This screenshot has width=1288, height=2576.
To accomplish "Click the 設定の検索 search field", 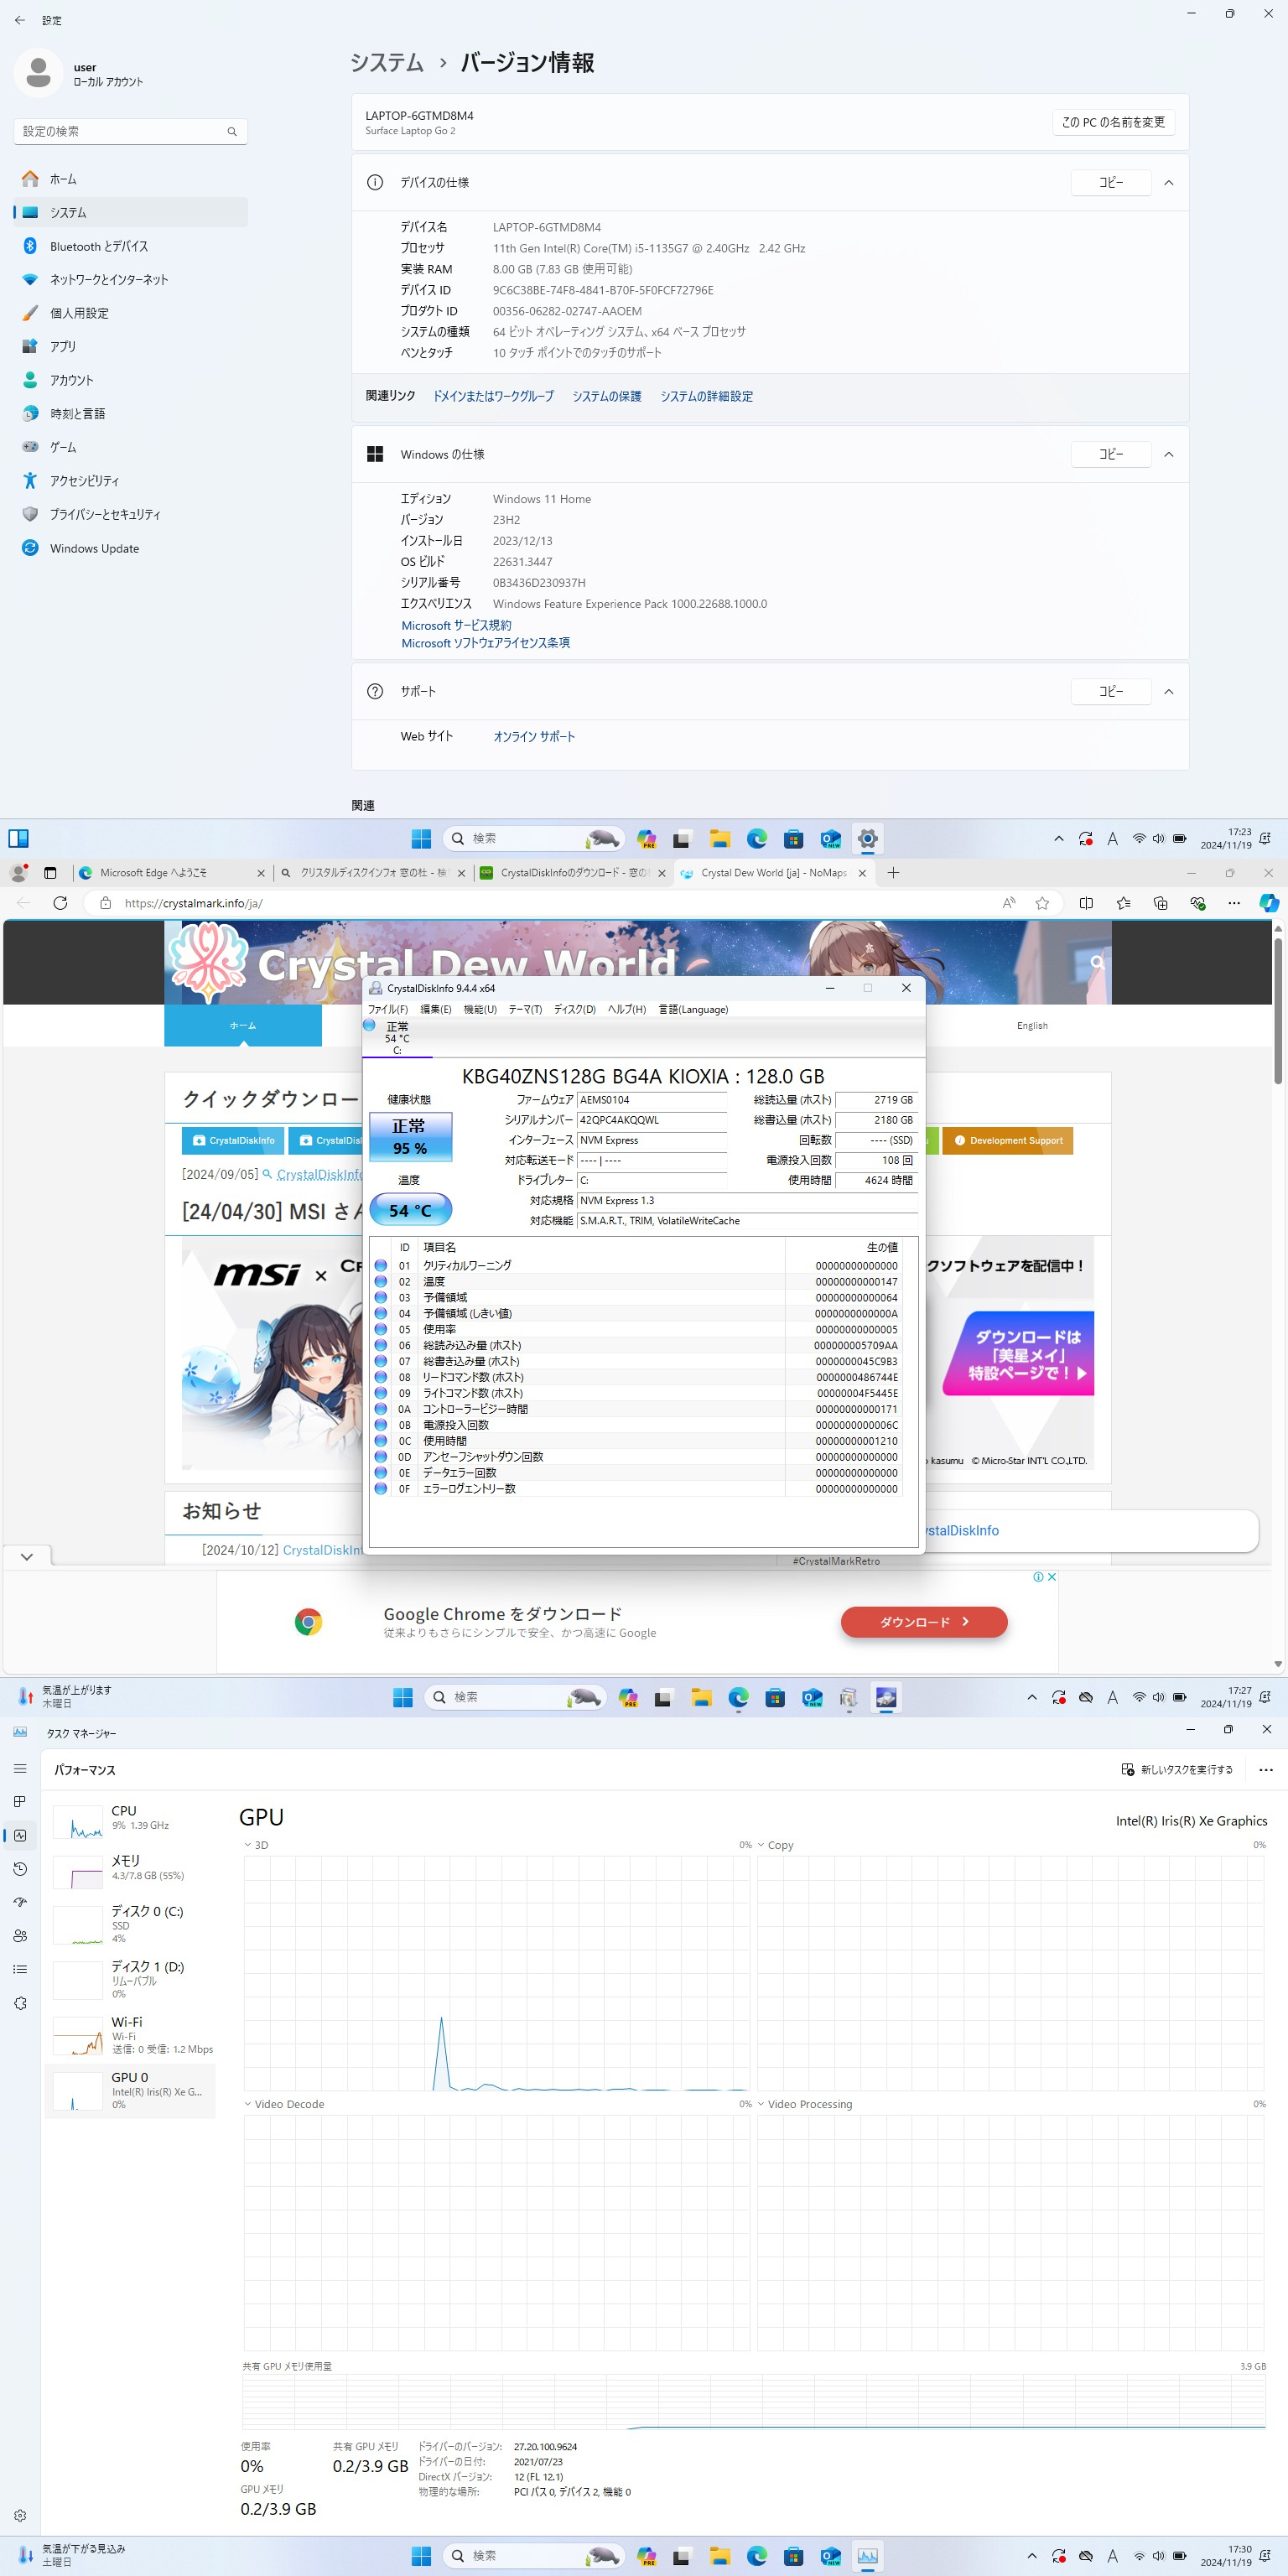I will coord(130,132).
